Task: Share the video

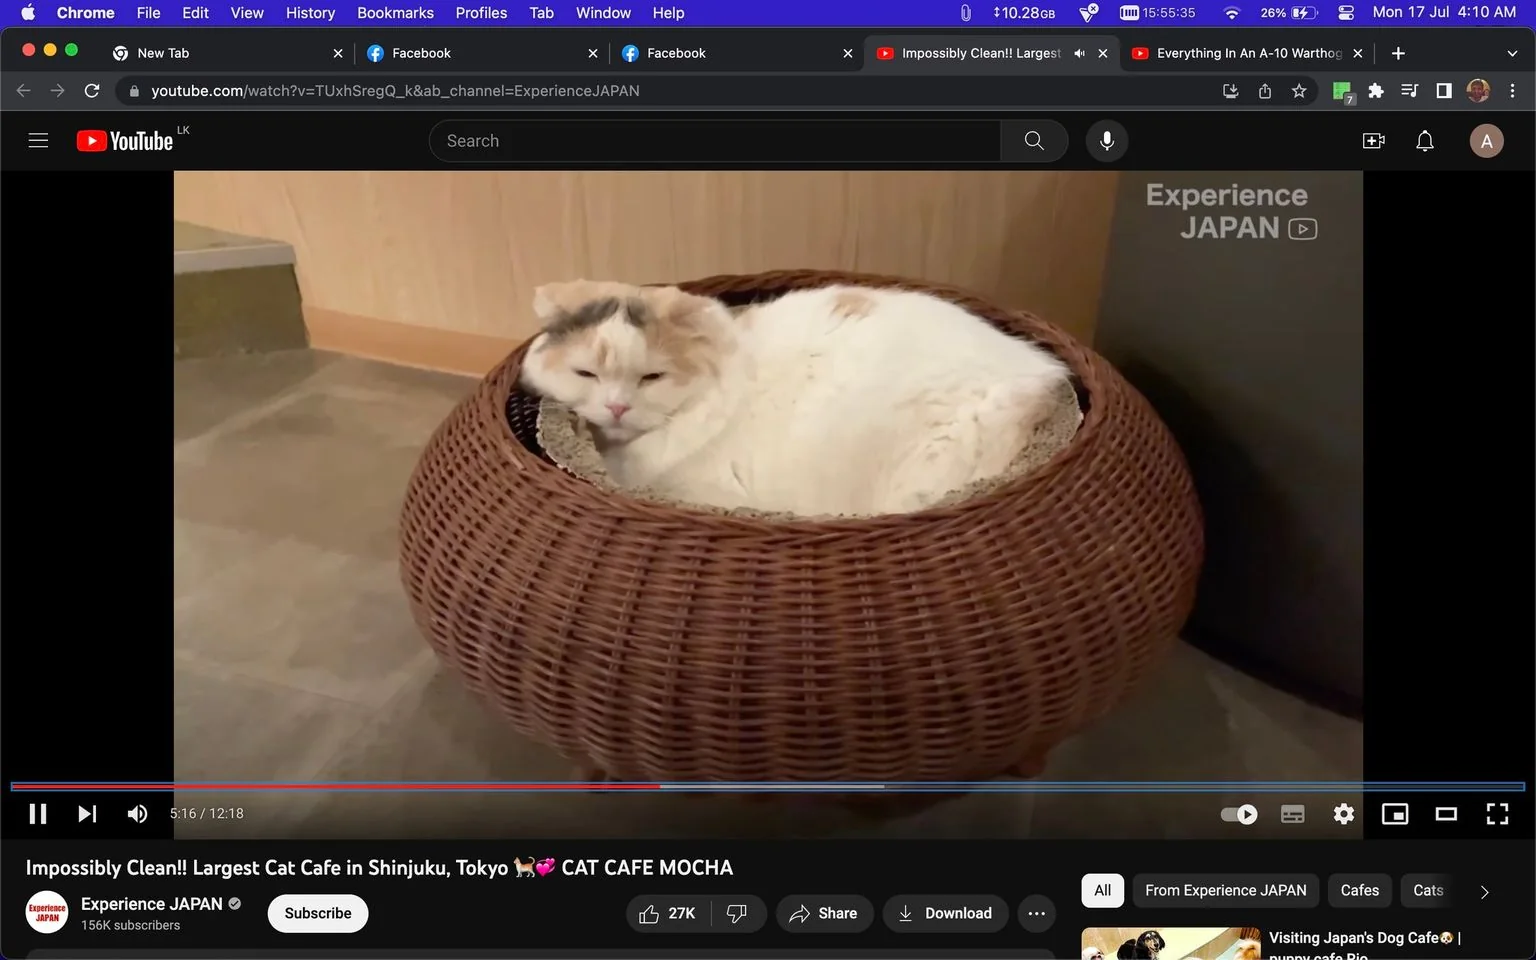Action: coord(824,913)
